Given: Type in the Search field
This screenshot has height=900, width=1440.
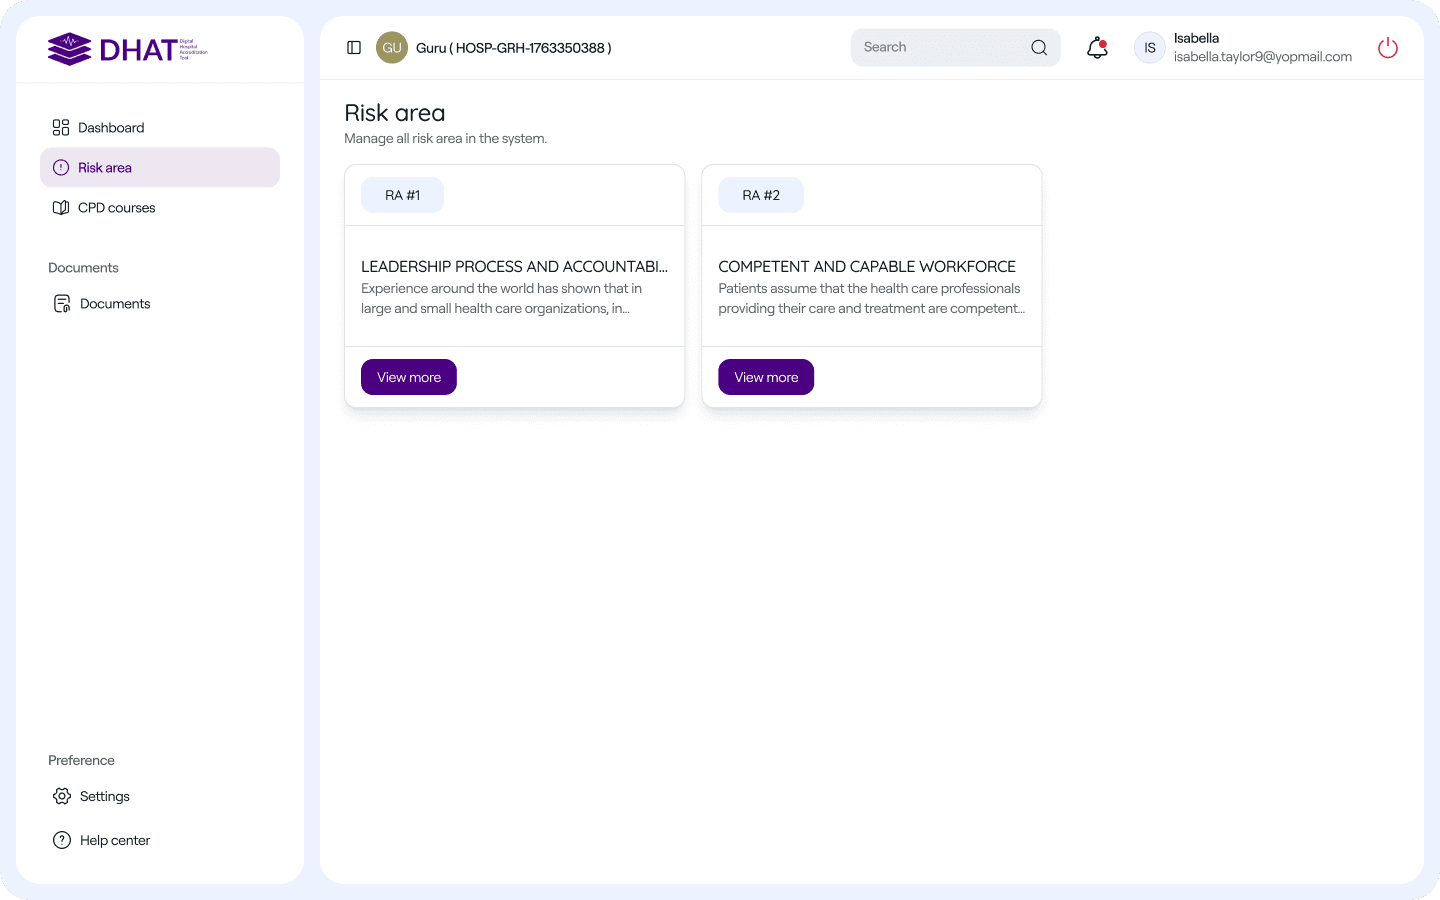Looking at the screenshot, I should pos(940,48).
